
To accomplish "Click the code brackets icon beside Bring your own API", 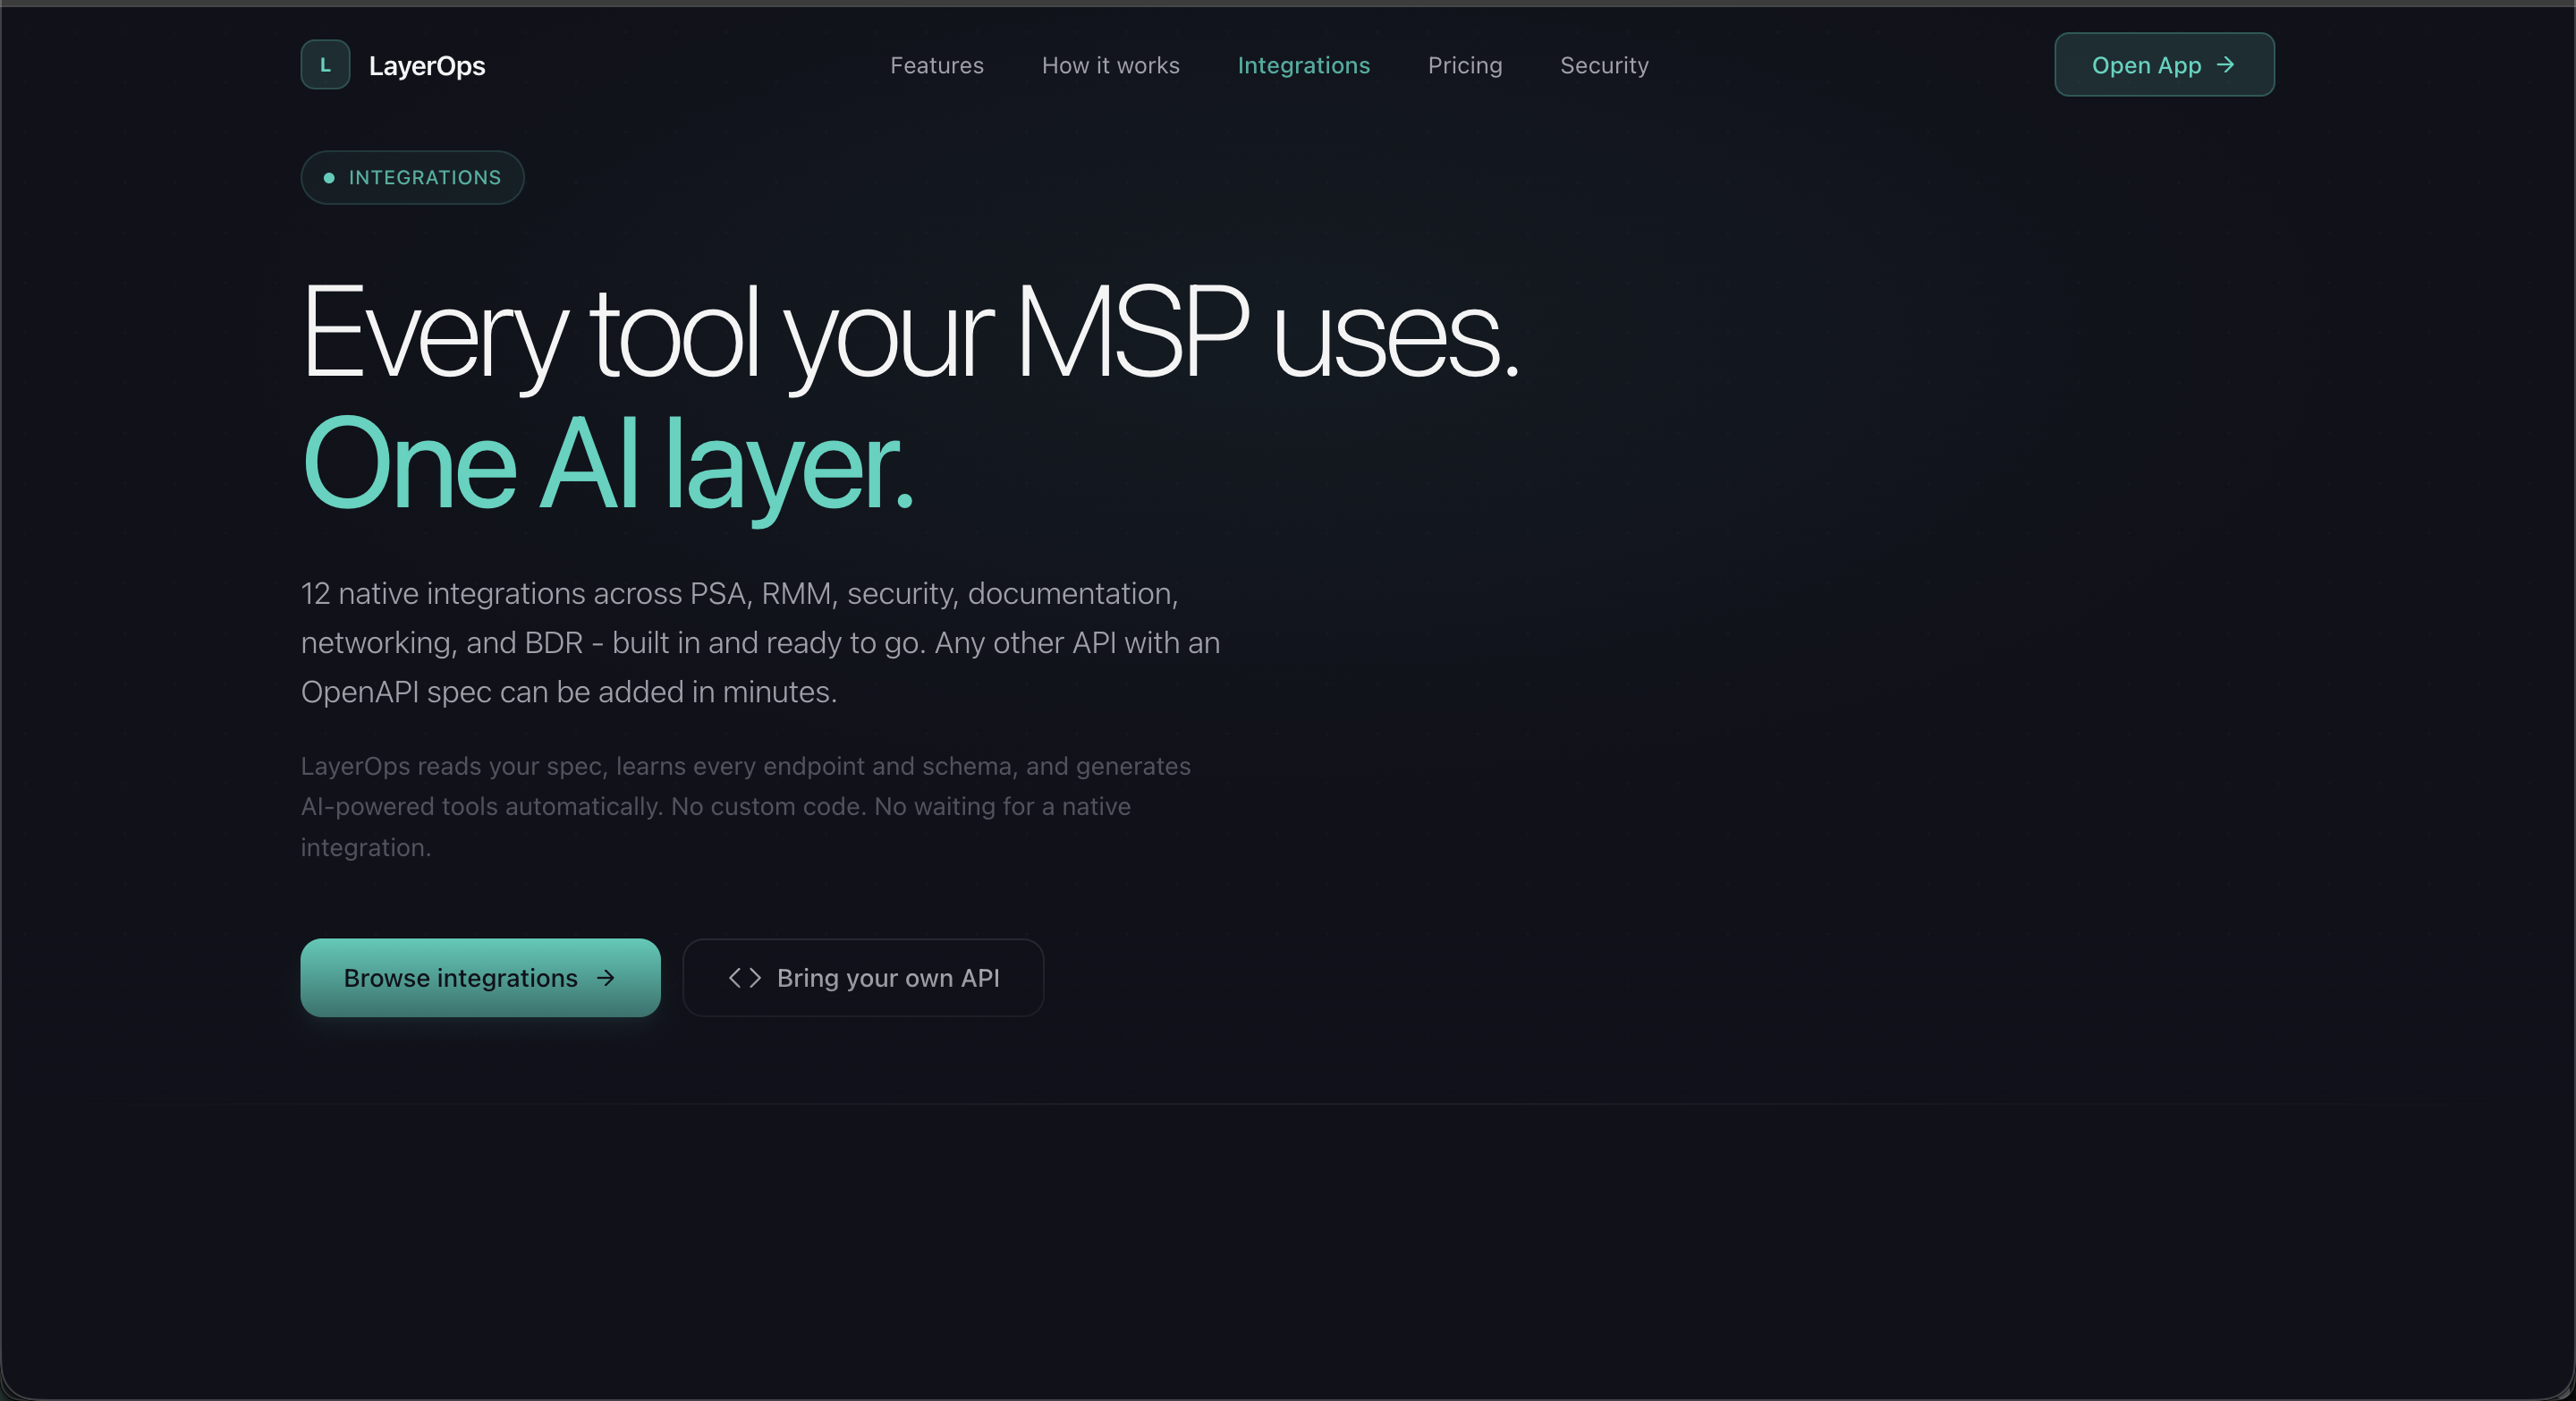I will (744, 979).
